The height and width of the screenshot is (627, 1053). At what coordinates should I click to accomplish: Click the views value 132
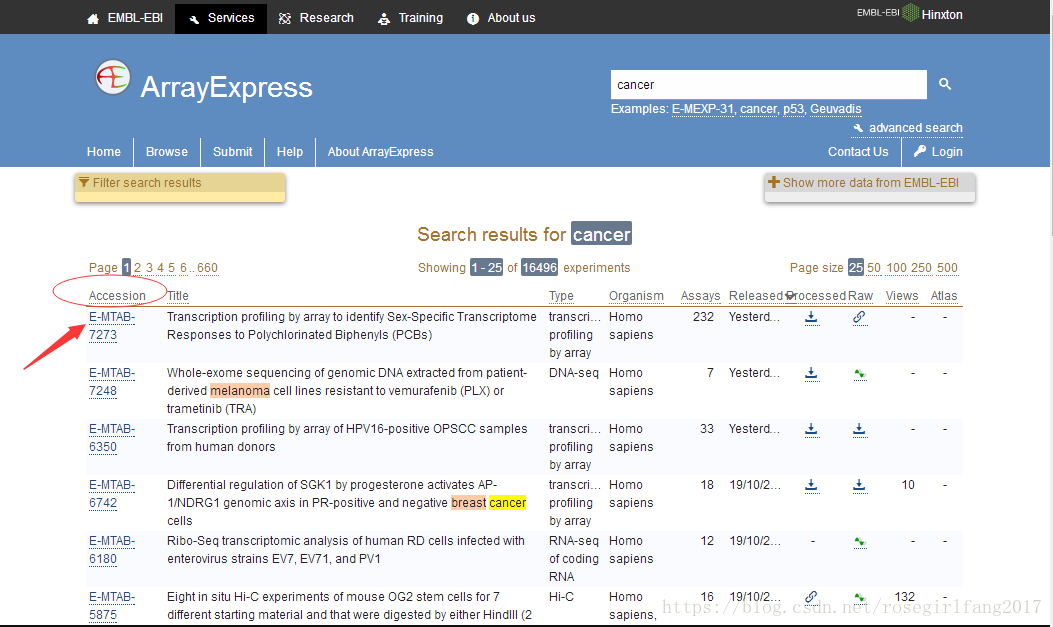tap(905, 597)
